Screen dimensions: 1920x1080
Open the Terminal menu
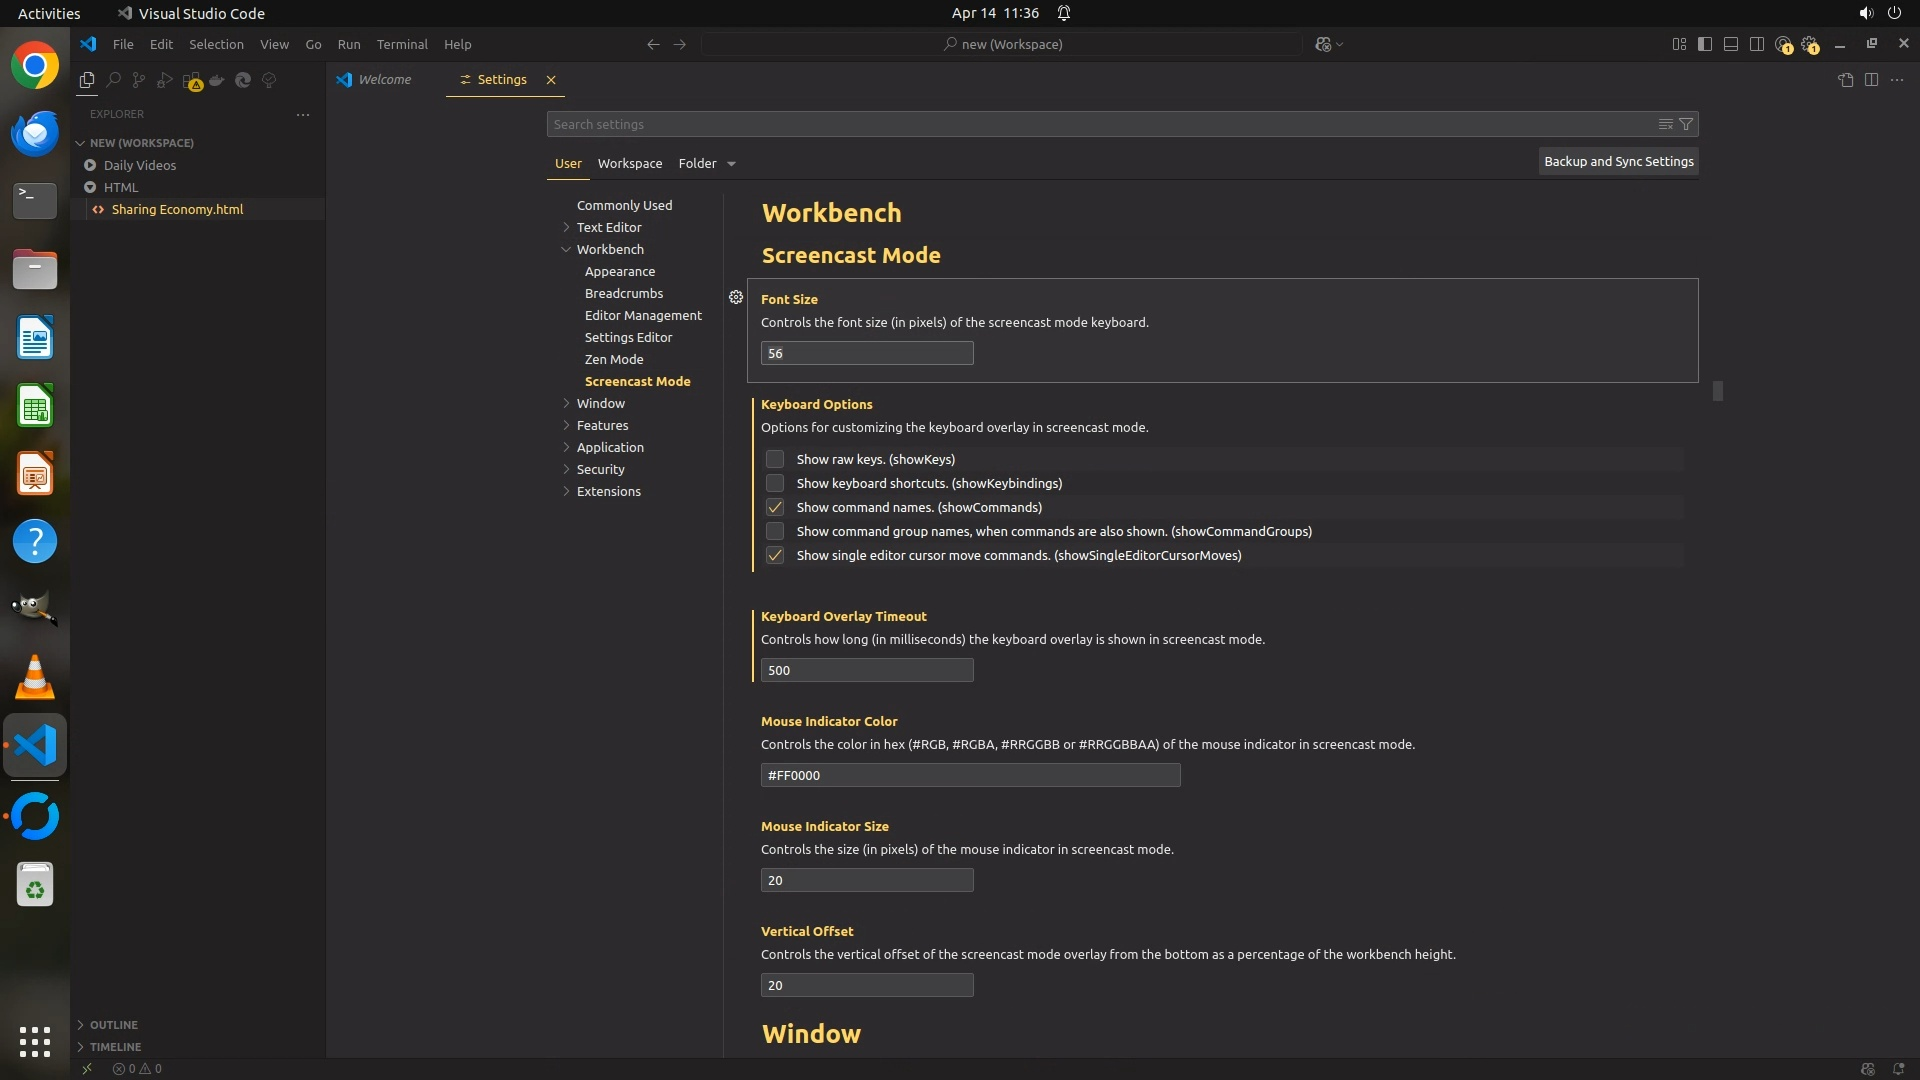[402, 44]
